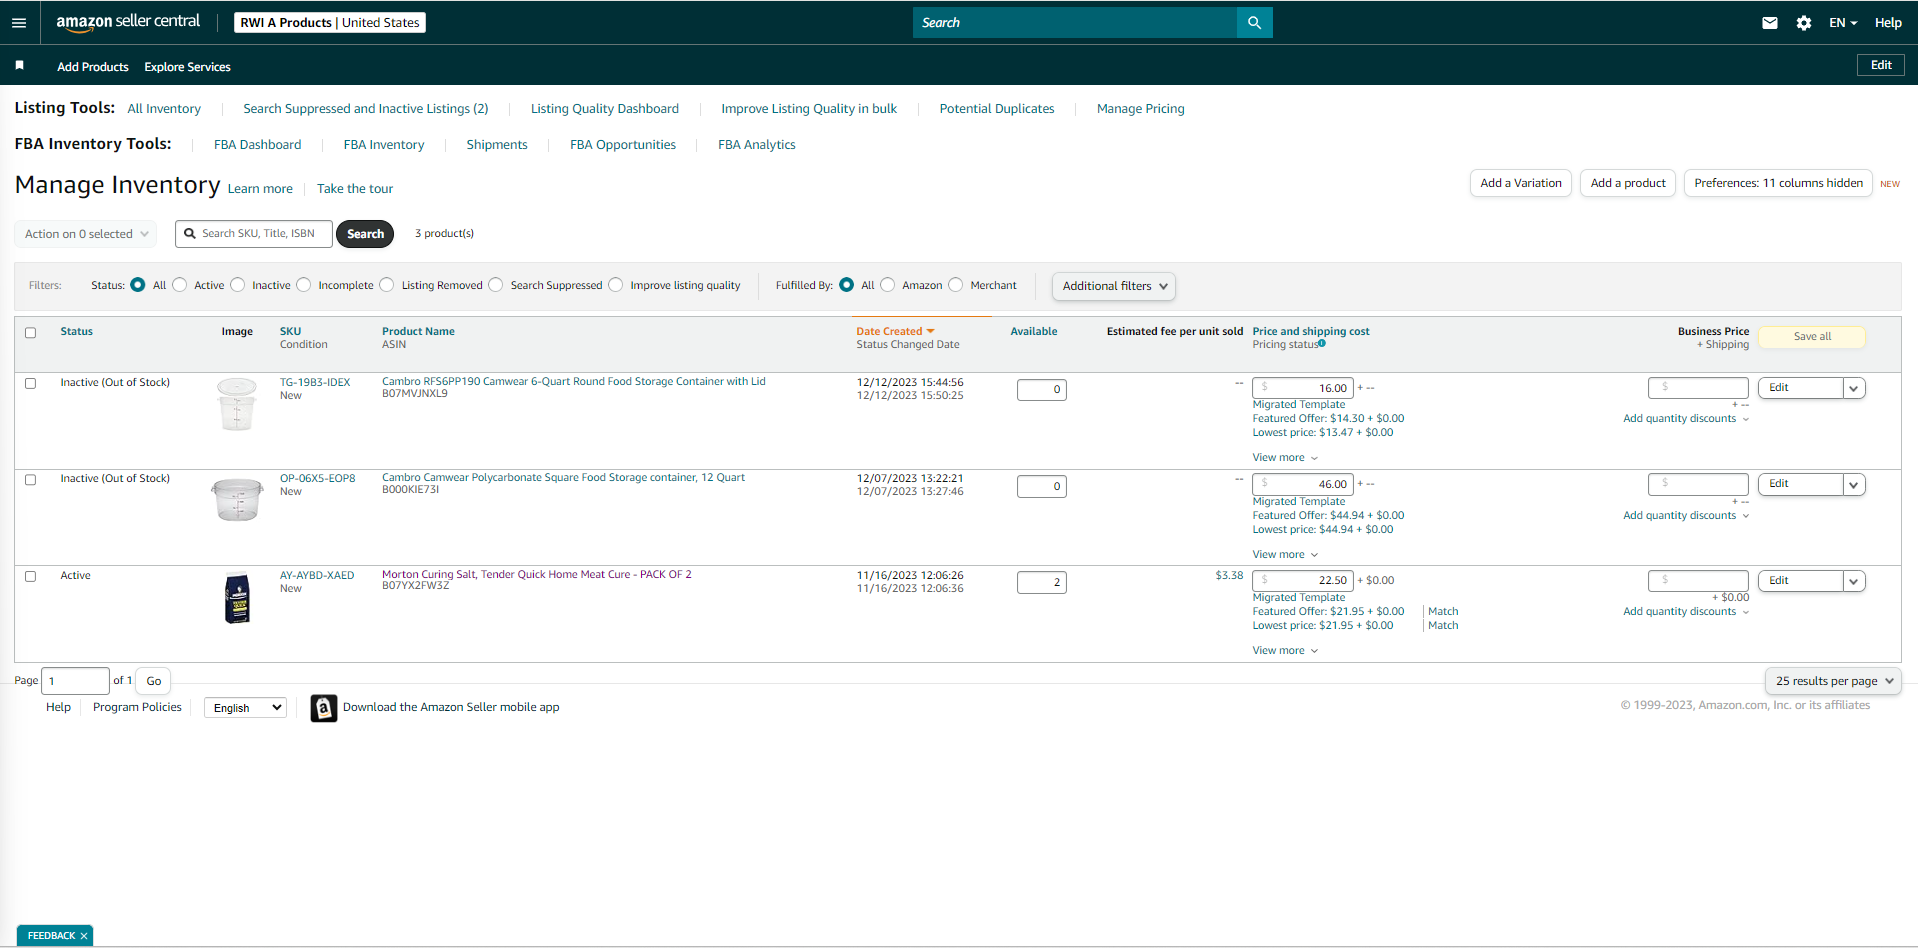The width and height of the screenshot is (1918, 948).
Task: Click the bookmark flag icon
Action: click(x=19, y=65)
